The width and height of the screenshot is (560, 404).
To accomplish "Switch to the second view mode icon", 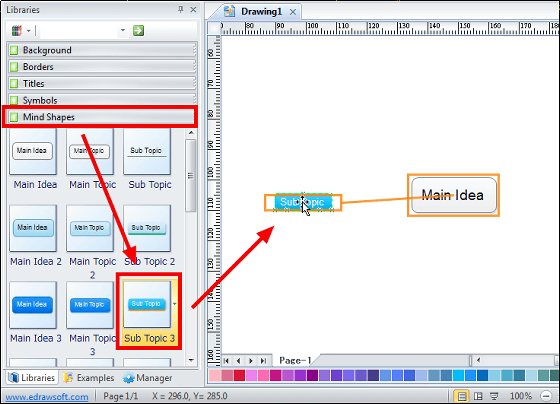I will point(478,396).
